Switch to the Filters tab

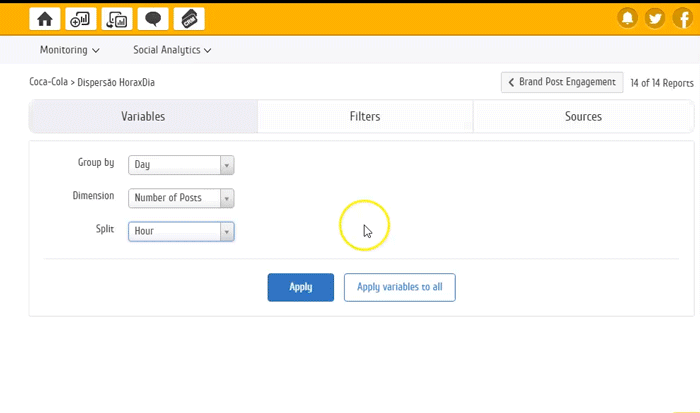pyautogui.click(x=365, y=117)
